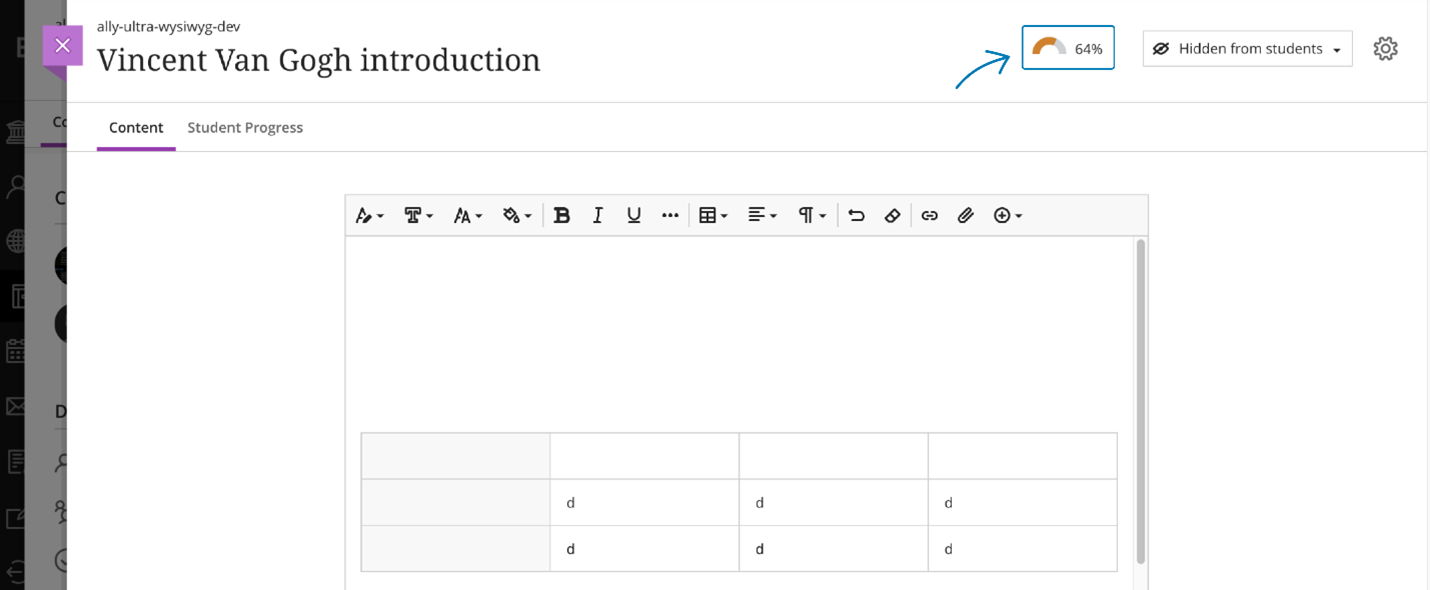Toggle bold formatting in the editor
The height and width of the screenshot is (590, 1430).
(562, 215)
